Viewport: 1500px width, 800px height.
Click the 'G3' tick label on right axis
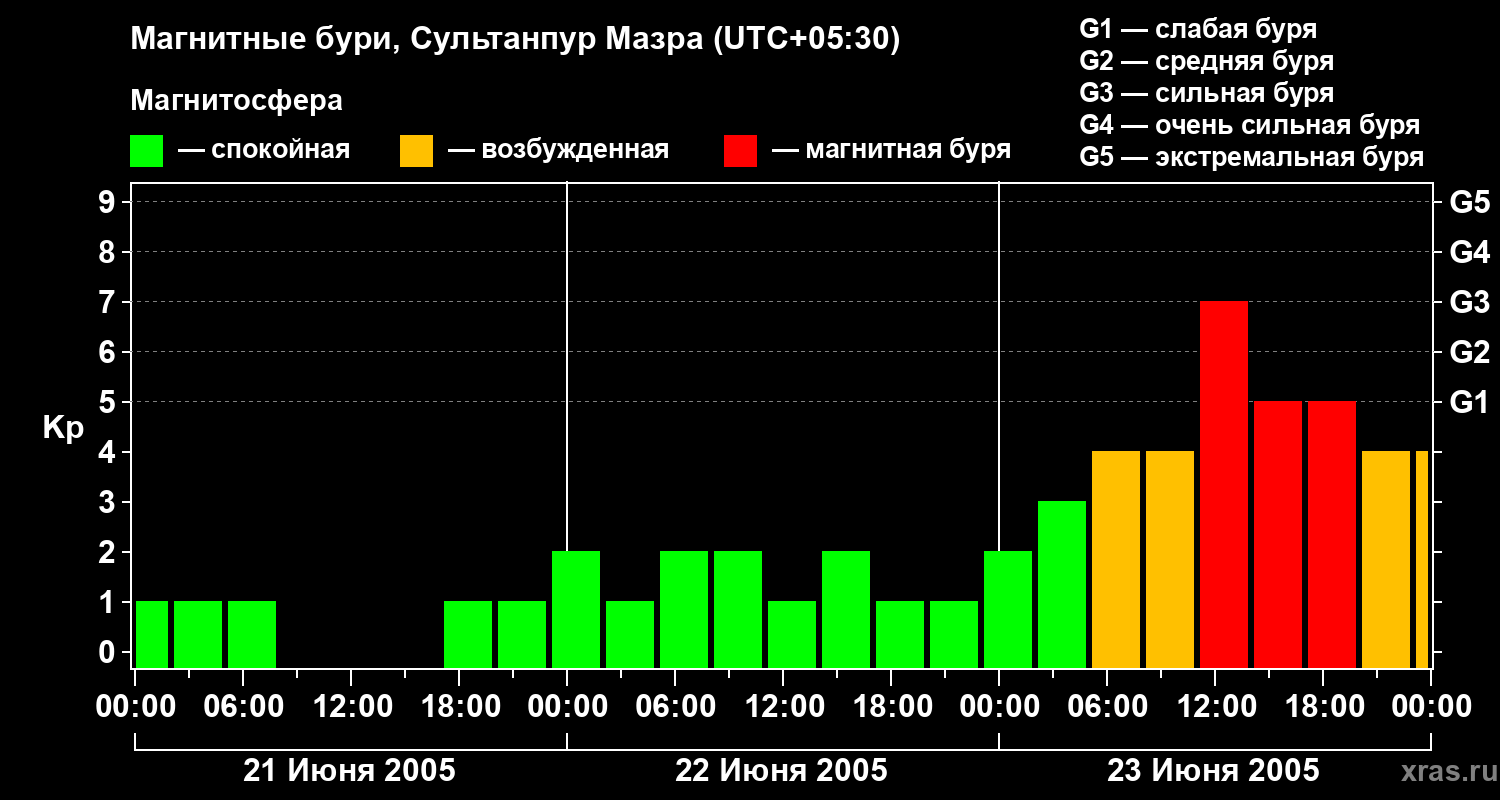(x=1469, y=302)
